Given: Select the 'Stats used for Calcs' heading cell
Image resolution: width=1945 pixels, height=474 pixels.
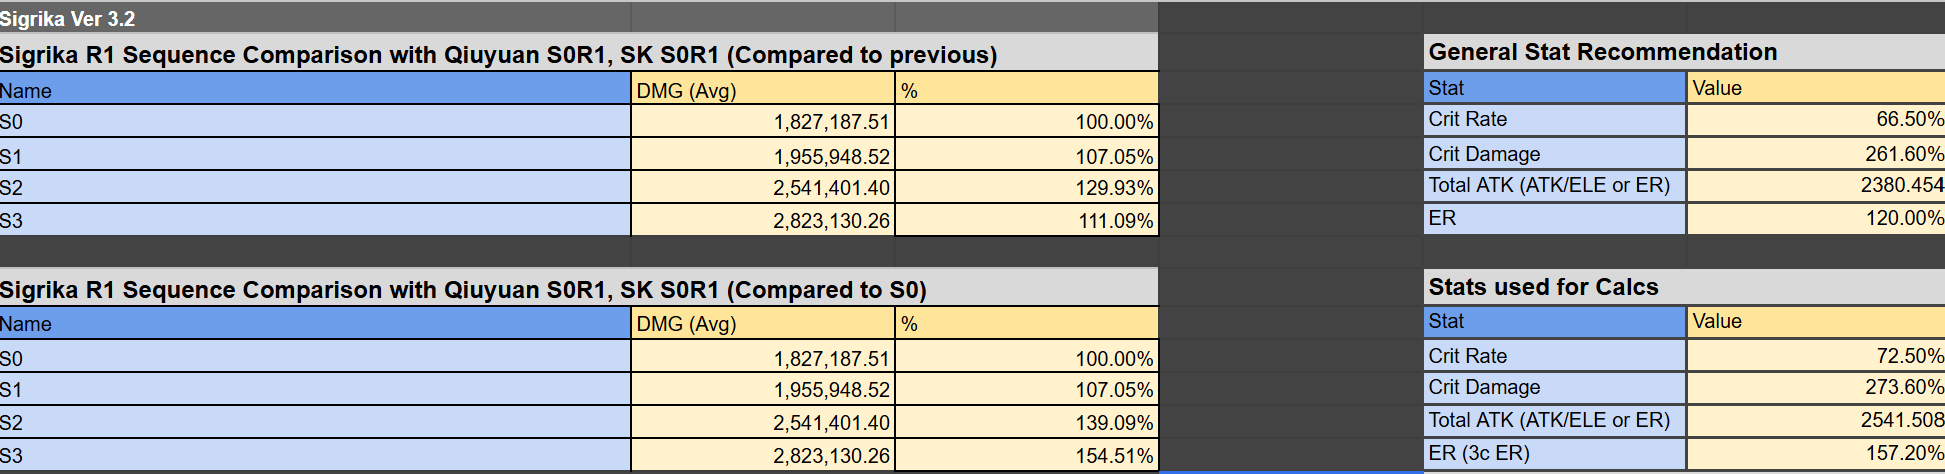Looking at the screenshot, I should 1685,287.
